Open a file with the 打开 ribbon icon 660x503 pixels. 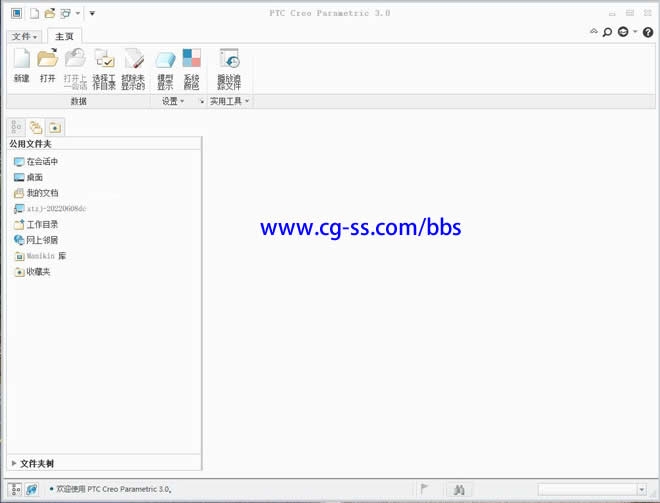pos(47,67)
